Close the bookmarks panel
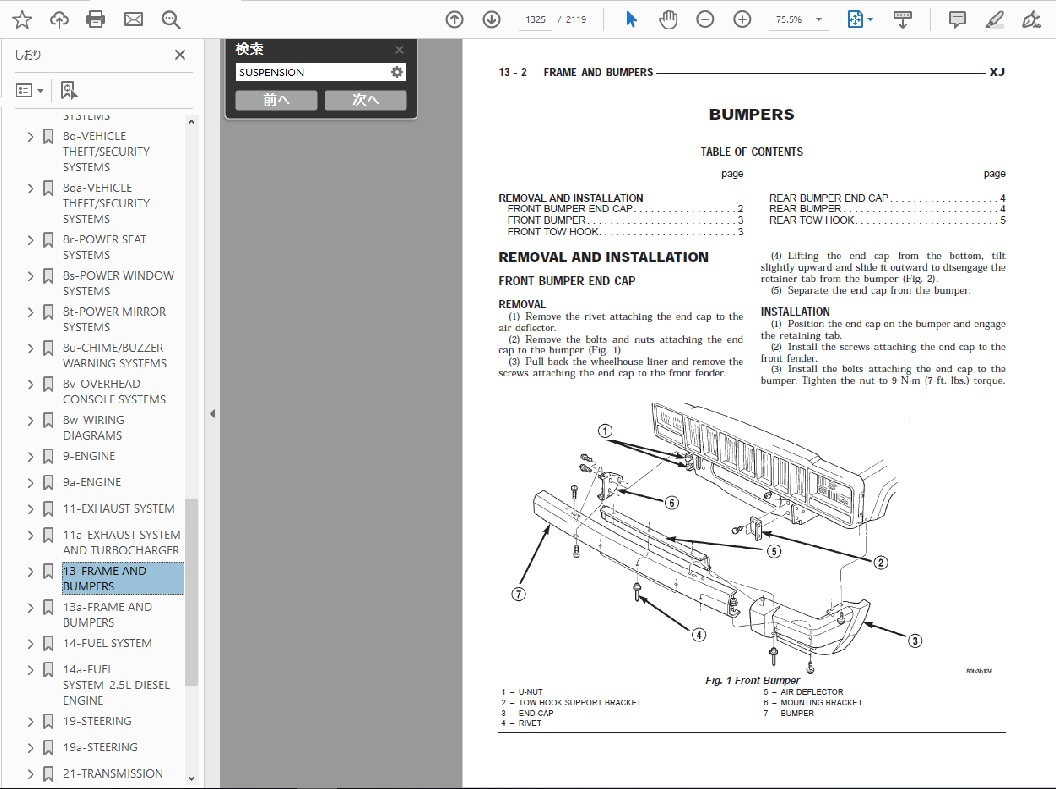This screenshot has height=789, width=1056. tap(180, 55)
